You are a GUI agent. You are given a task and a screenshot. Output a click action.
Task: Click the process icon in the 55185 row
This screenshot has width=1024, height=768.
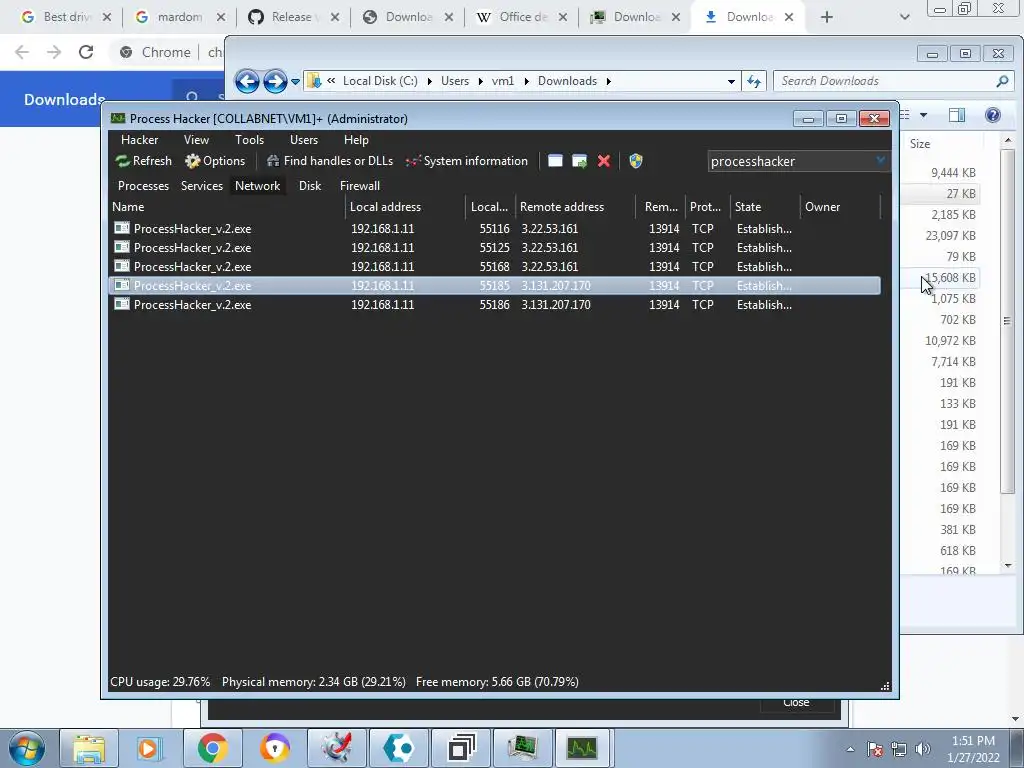click(x=121, y=285)
